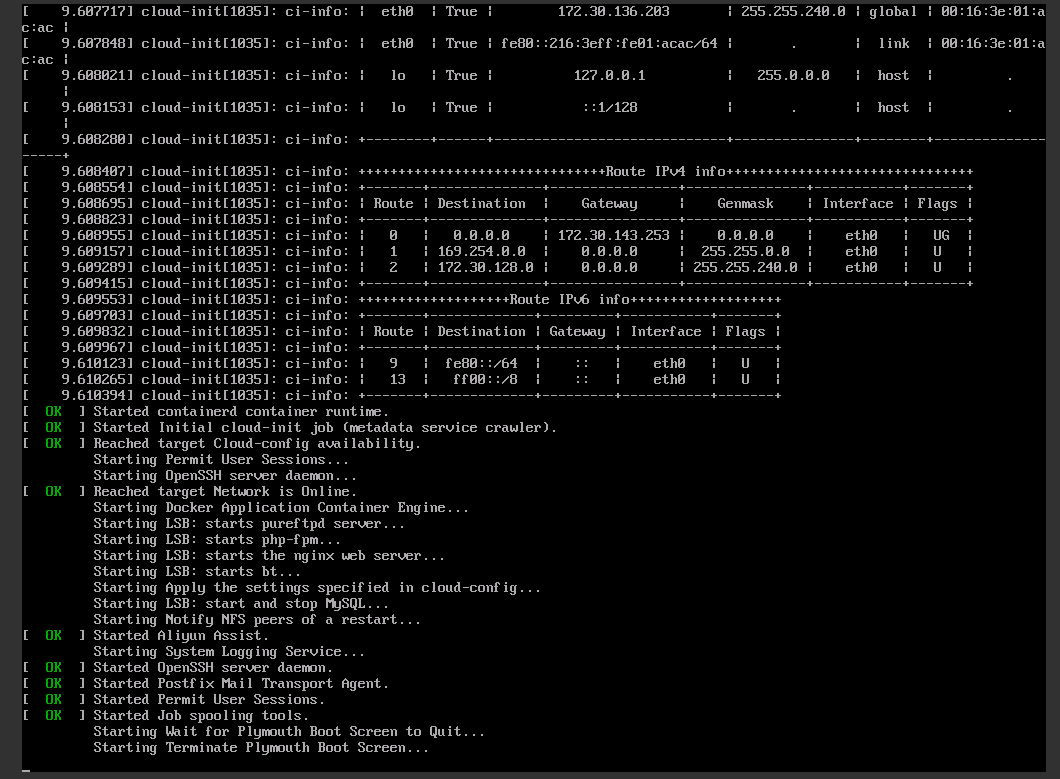Select the Route IPv4 info heading
Screen dimensions: 1060x779
point(665,171)
